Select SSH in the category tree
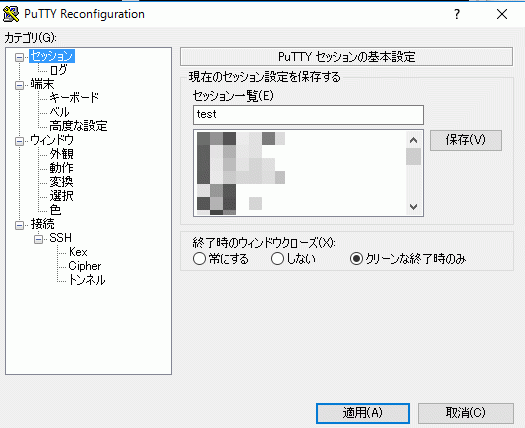 point(61,238)
